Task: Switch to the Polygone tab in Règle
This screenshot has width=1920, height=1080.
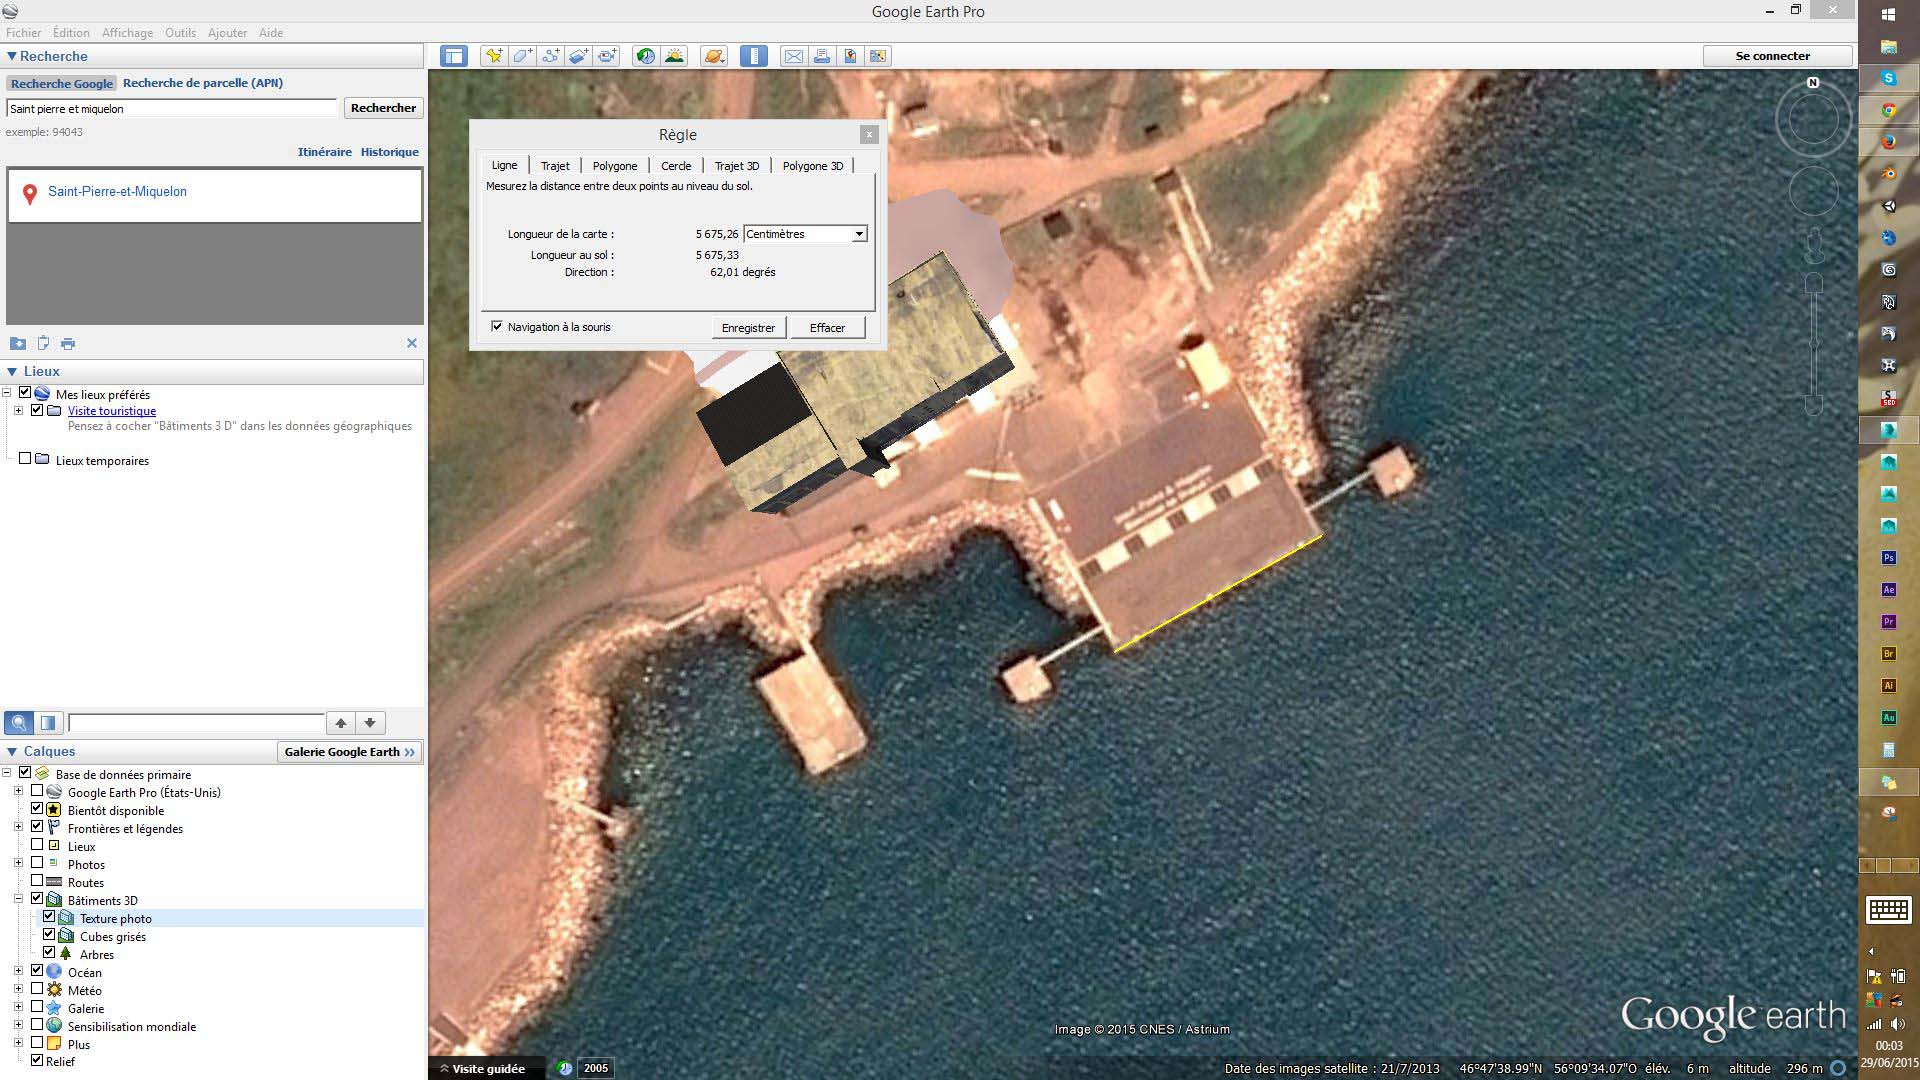Action: pos(614,166)
